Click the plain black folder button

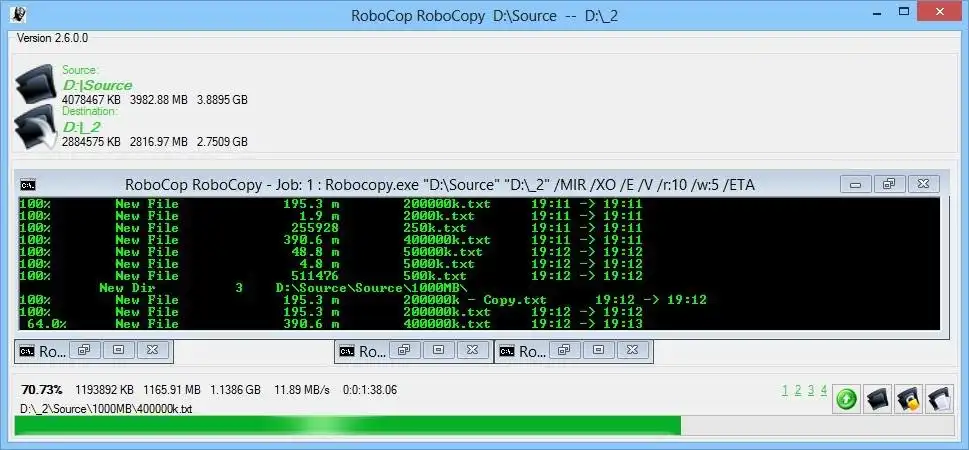pos(878,399)
